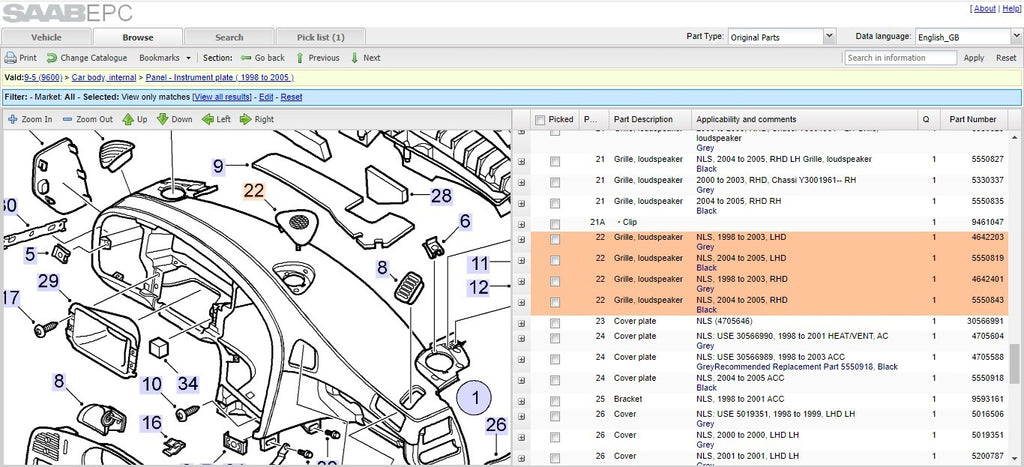This screenshot has height=467, width=1024.
Task: Tick checkbox for Cover 5016506
Action: point(554,416)
